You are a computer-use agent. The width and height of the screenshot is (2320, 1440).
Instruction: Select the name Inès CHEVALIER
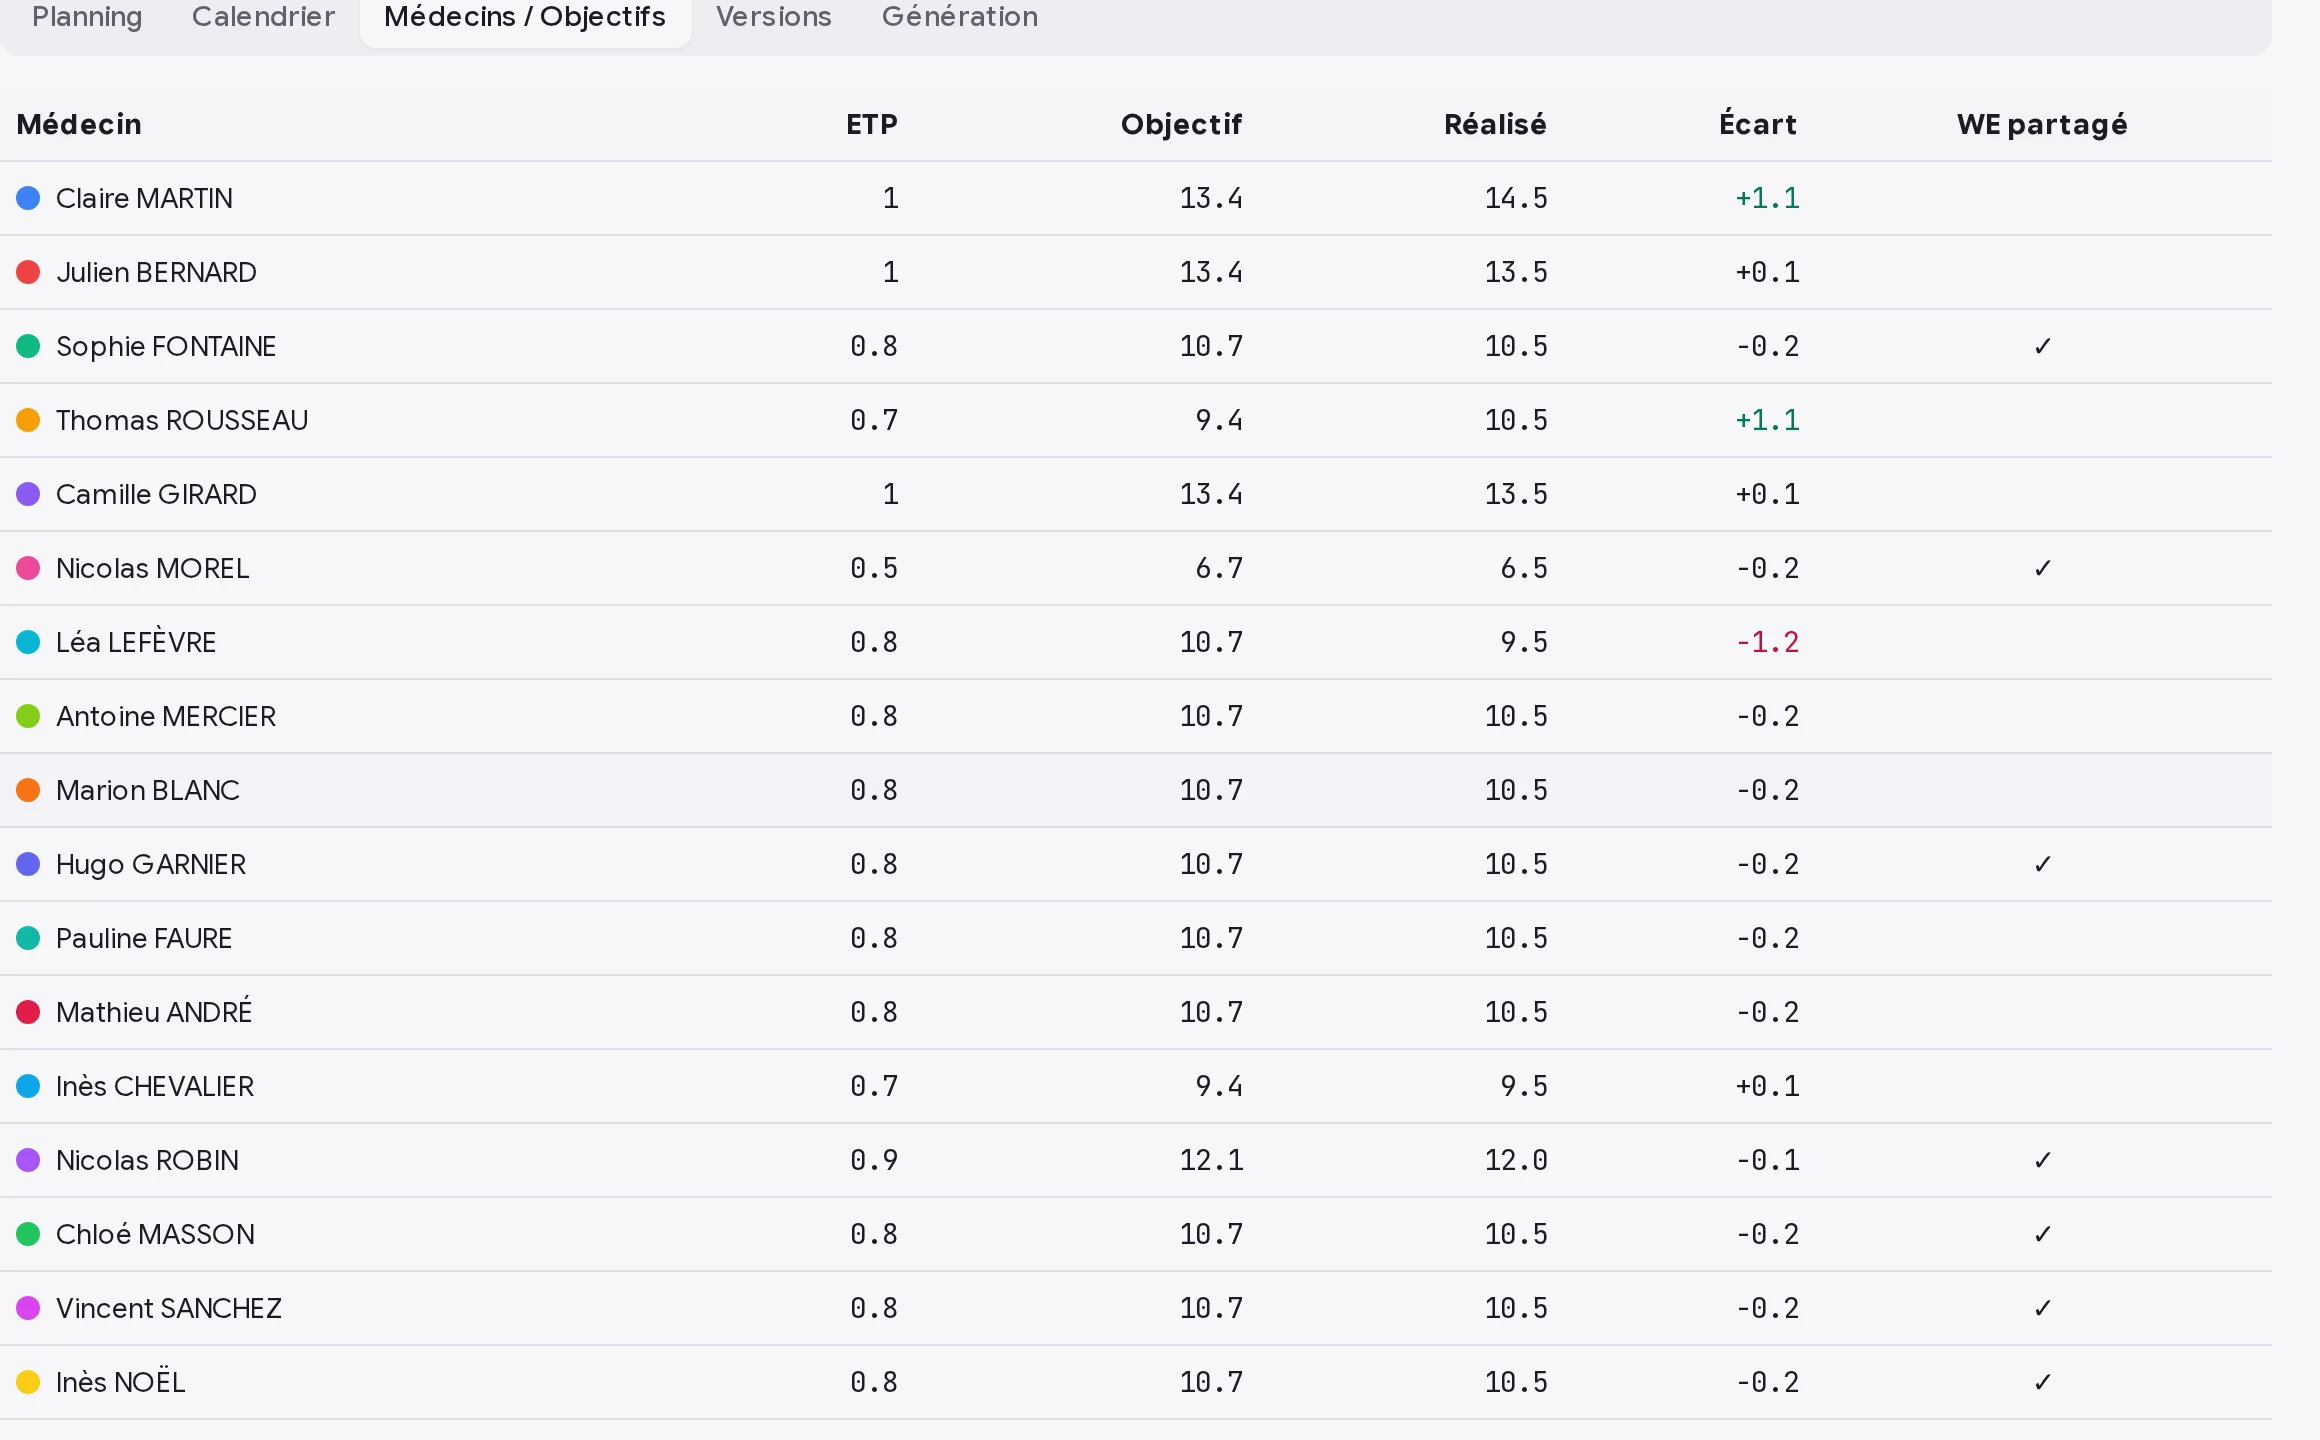point(155,1086)
